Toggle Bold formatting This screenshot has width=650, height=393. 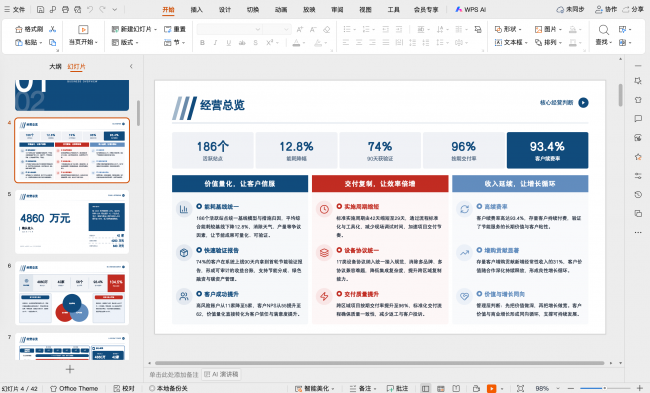(202, 43)
